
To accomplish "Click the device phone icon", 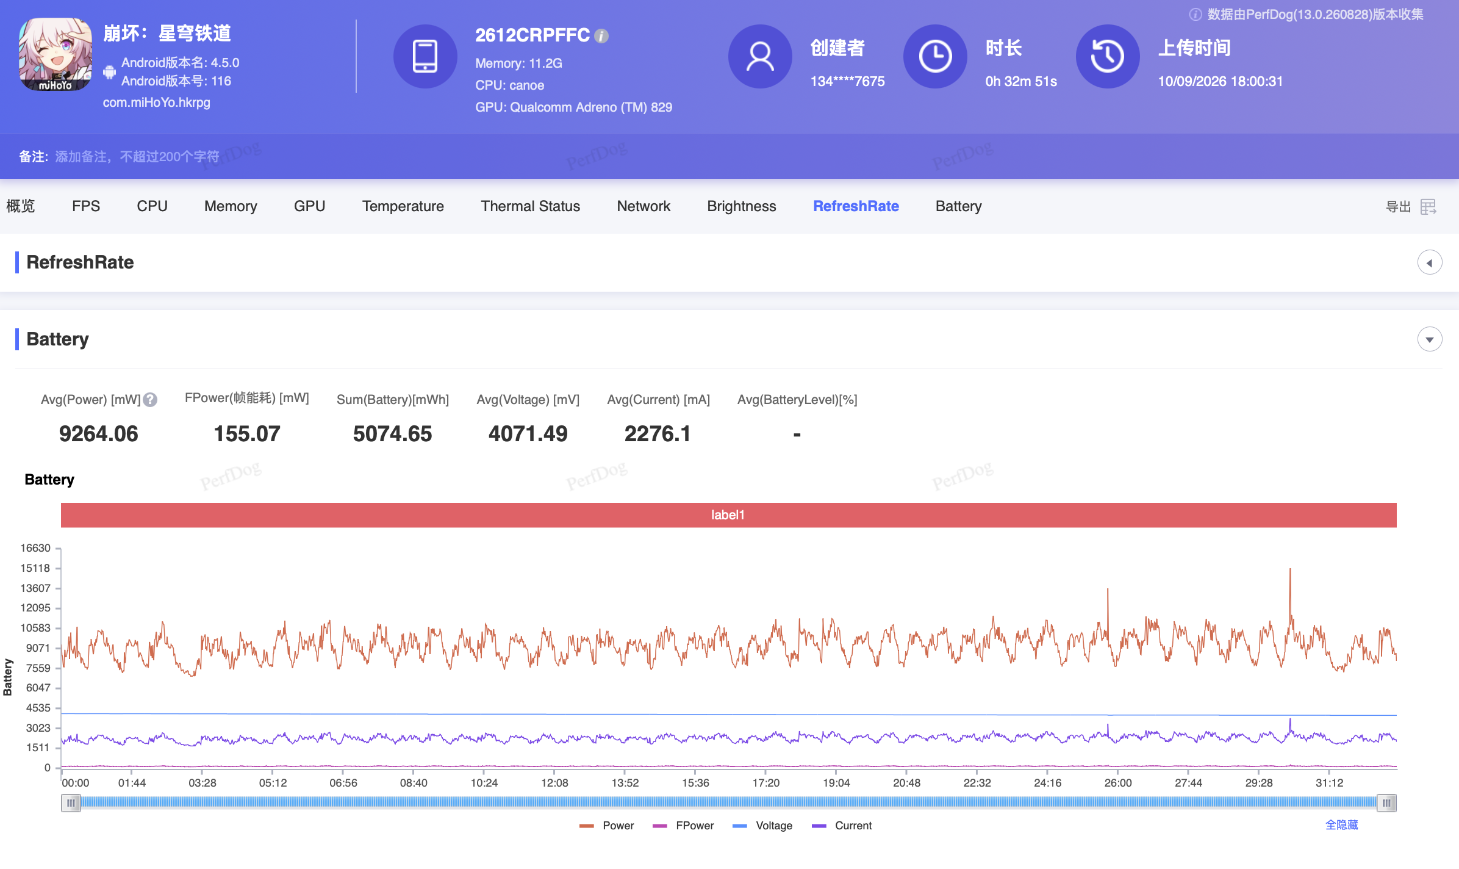I will (425, 56).
